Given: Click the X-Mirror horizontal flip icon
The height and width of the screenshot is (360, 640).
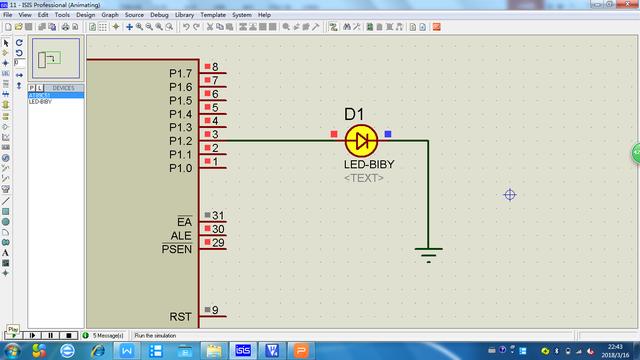Looking at the screenshot, I should coord(19,75).
